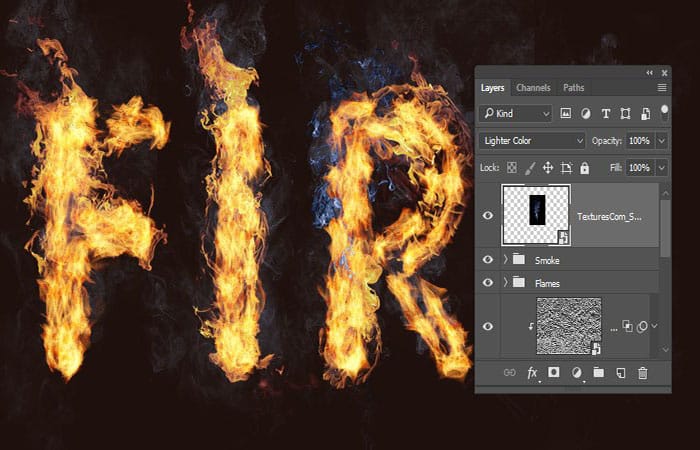Create new fill or adjustment layer
Screen dimensions: 700x450
click(577, 372)
